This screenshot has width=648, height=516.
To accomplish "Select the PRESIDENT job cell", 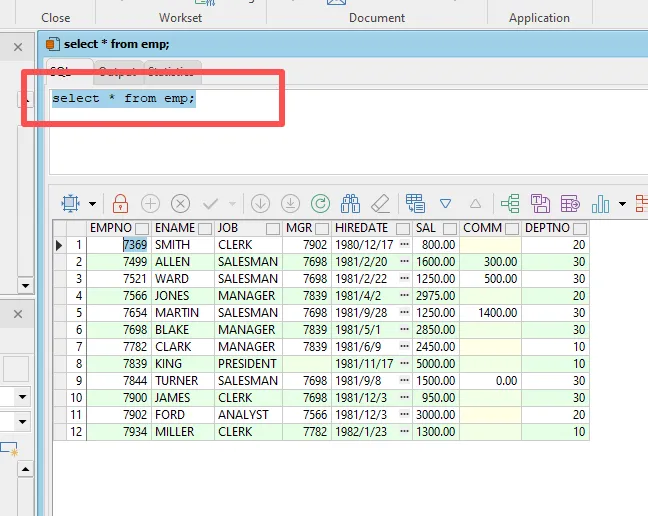I will point(248,364).
